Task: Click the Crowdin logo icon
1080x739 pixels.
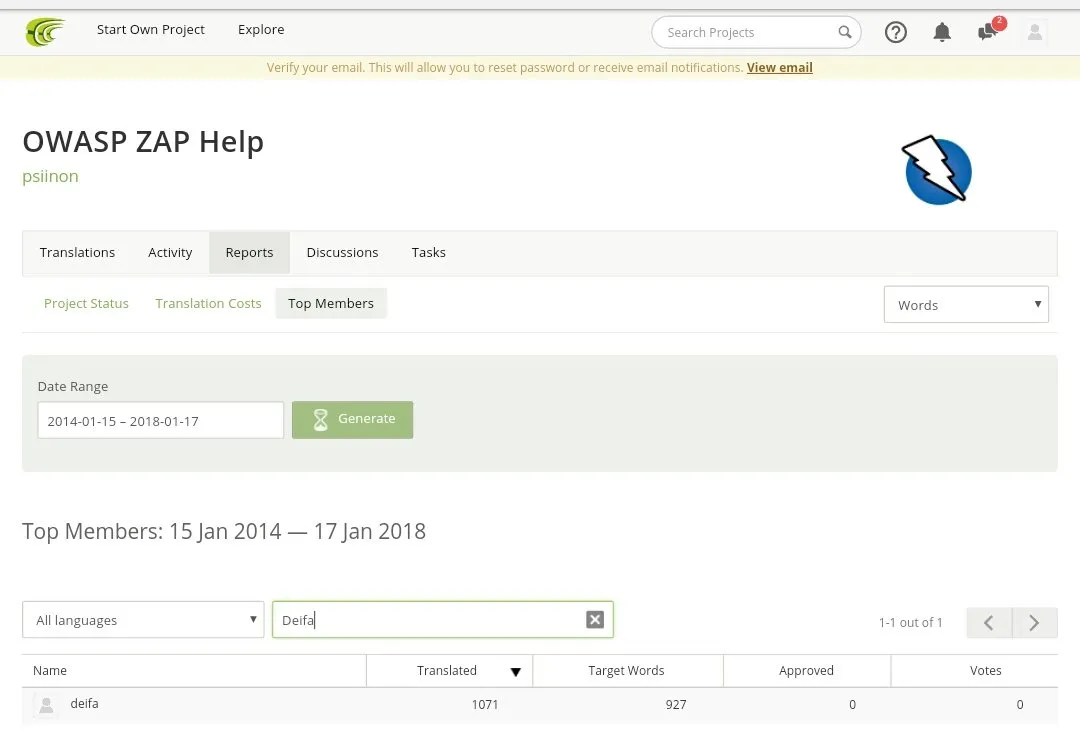Action: (45, 32)
